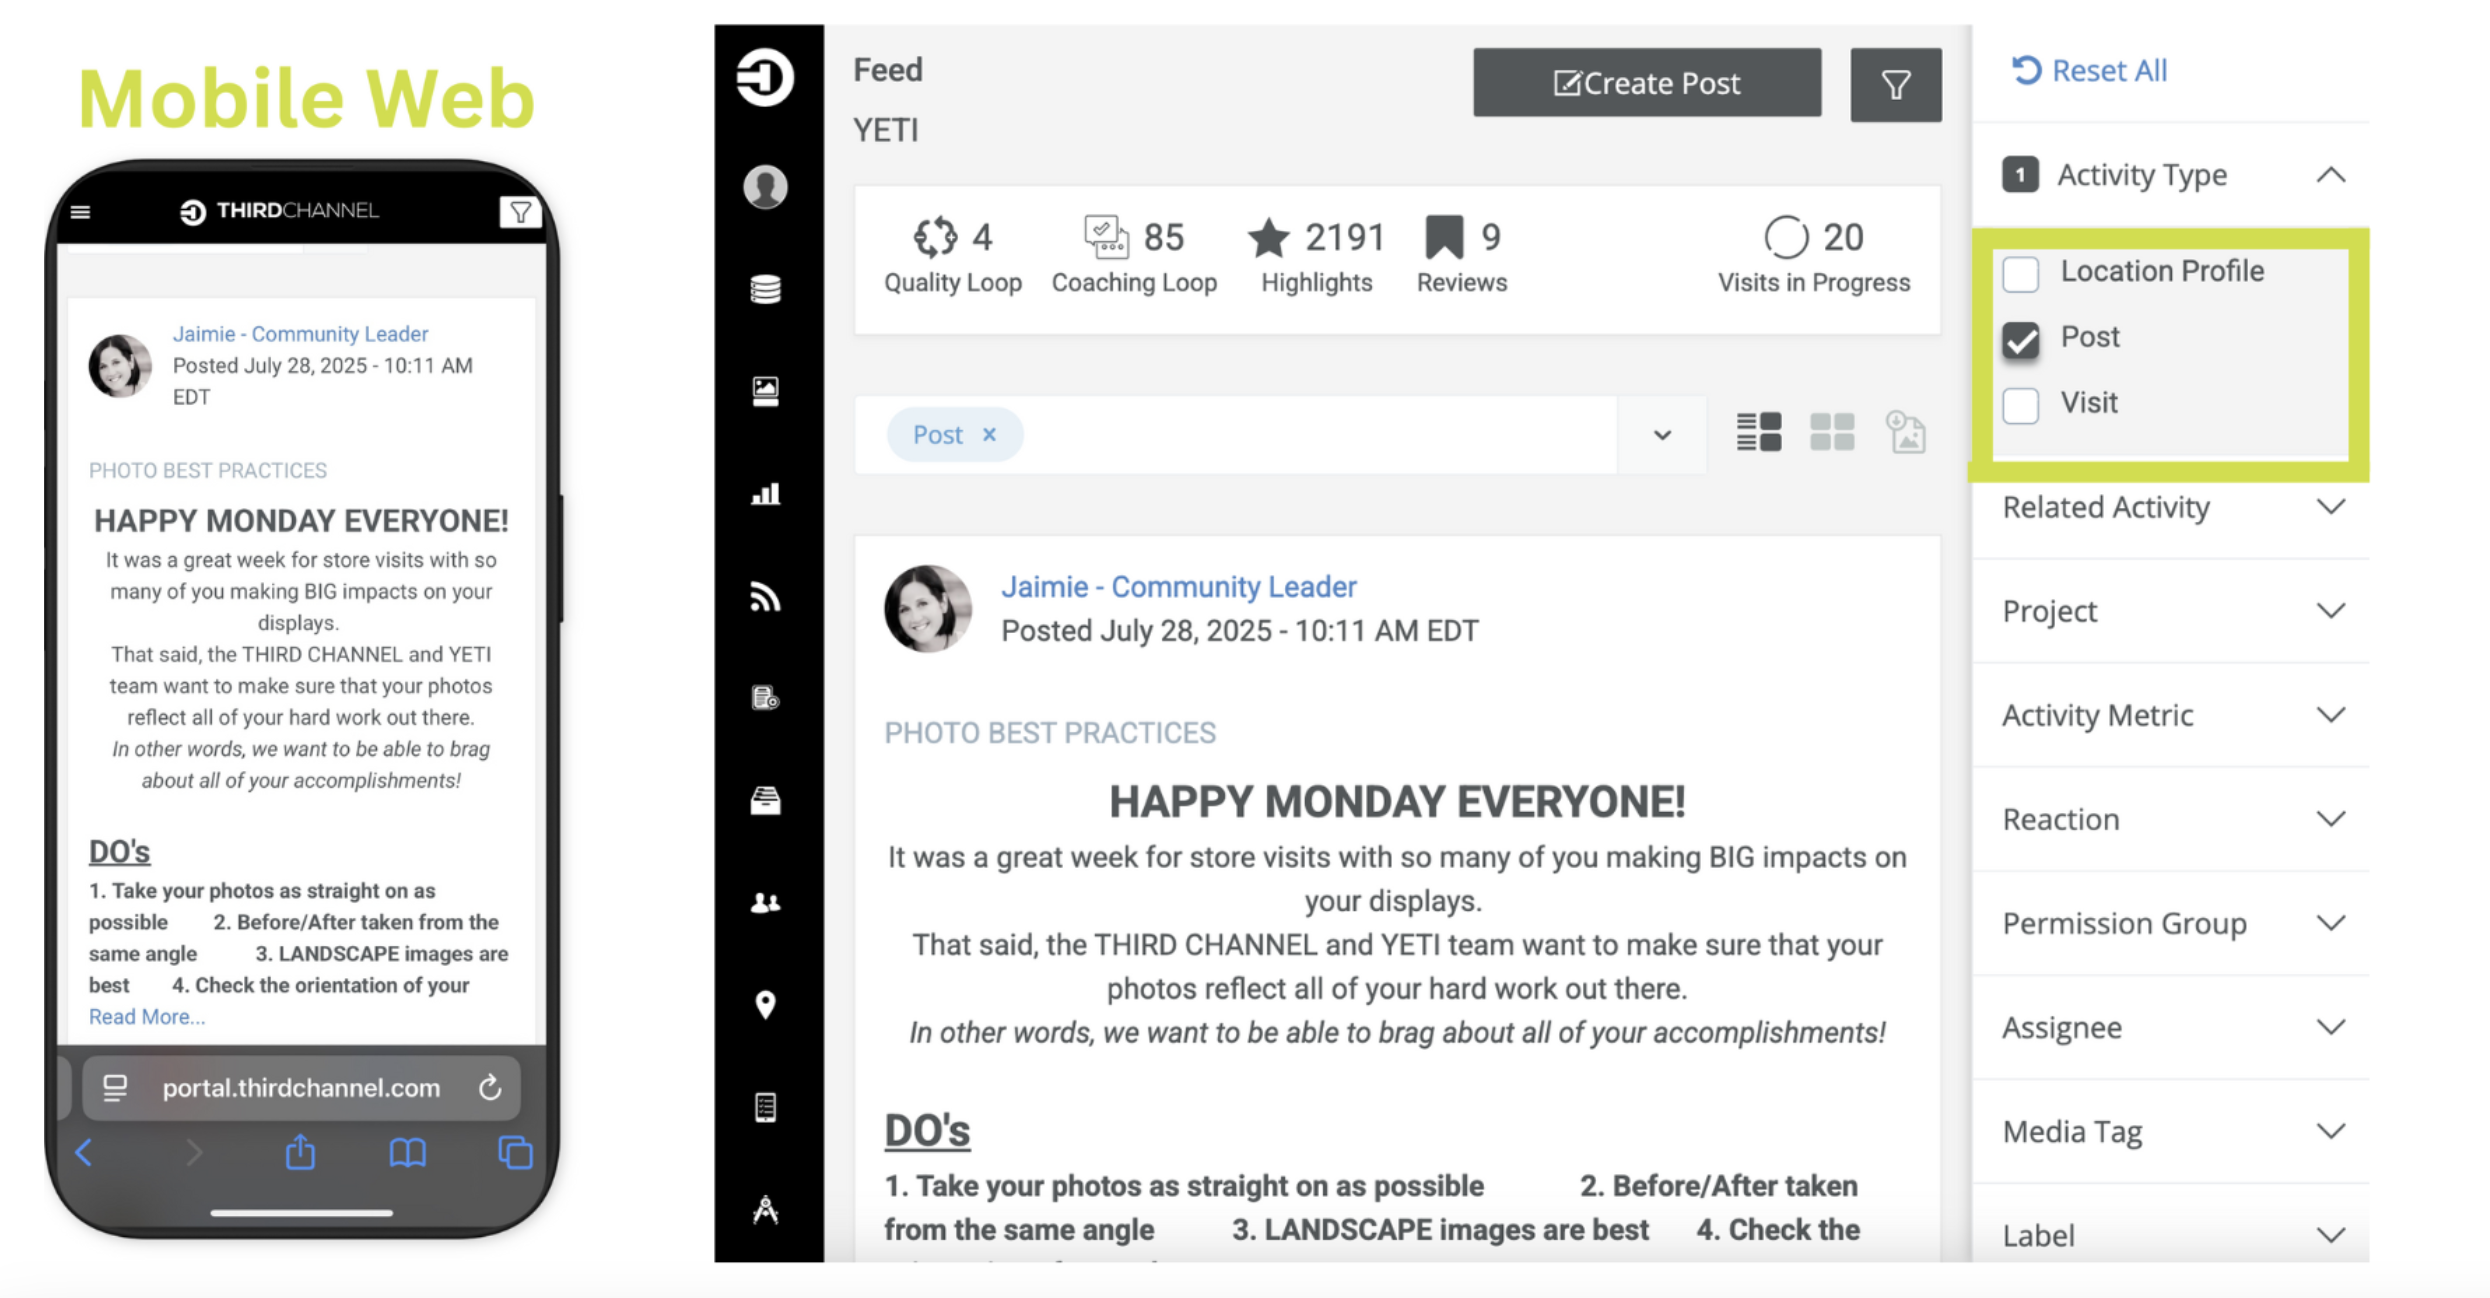Image resolution: width=2490 pixels, height=1298 pixels.
Task: Open the Jaimie - Community Leader profile link
Action: [x=1179, y=587]
